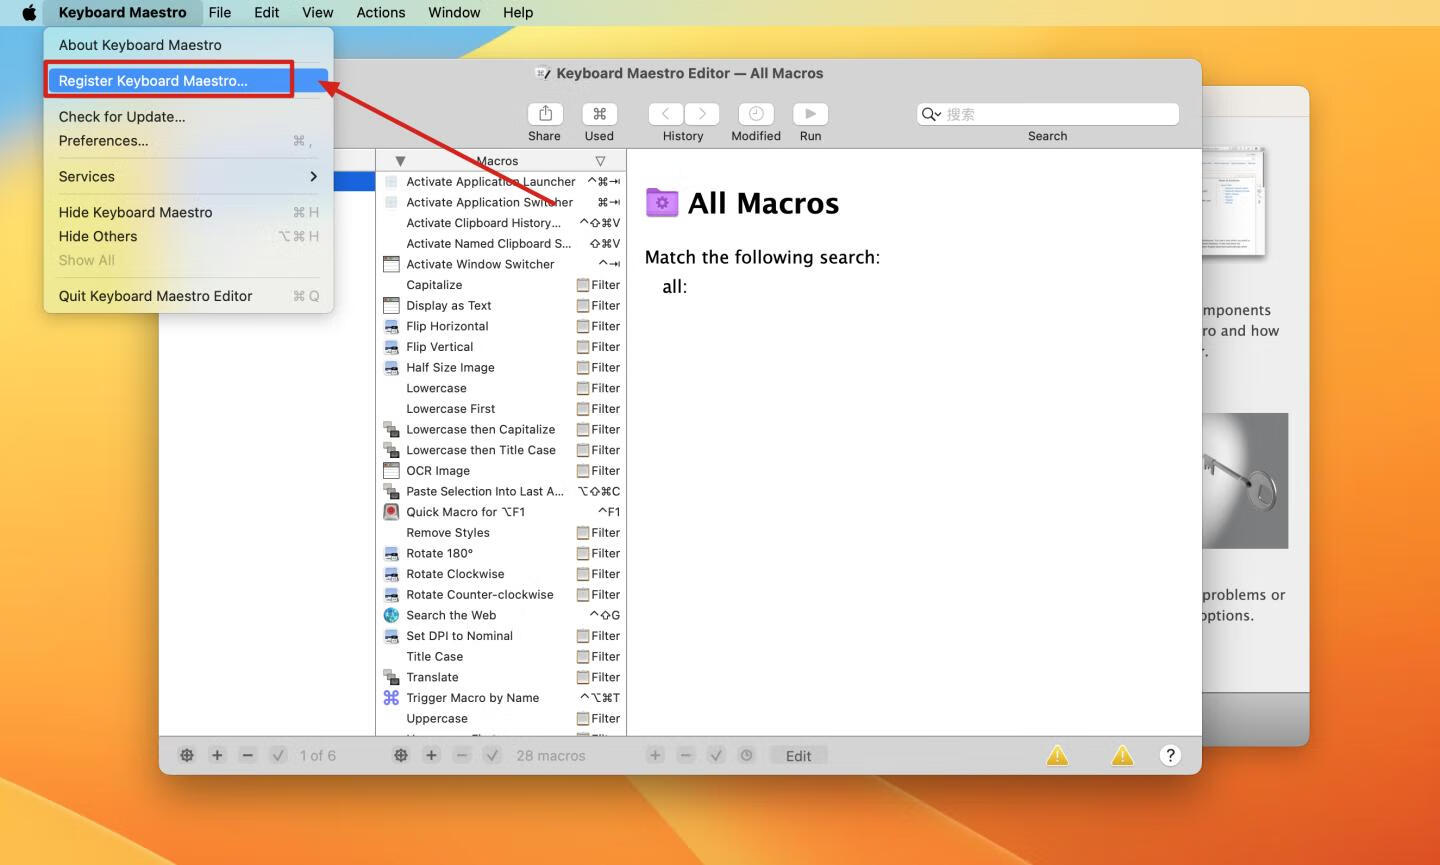Open the help question mark button
Screen dimensions: 1440x865
coord(1170,756)
